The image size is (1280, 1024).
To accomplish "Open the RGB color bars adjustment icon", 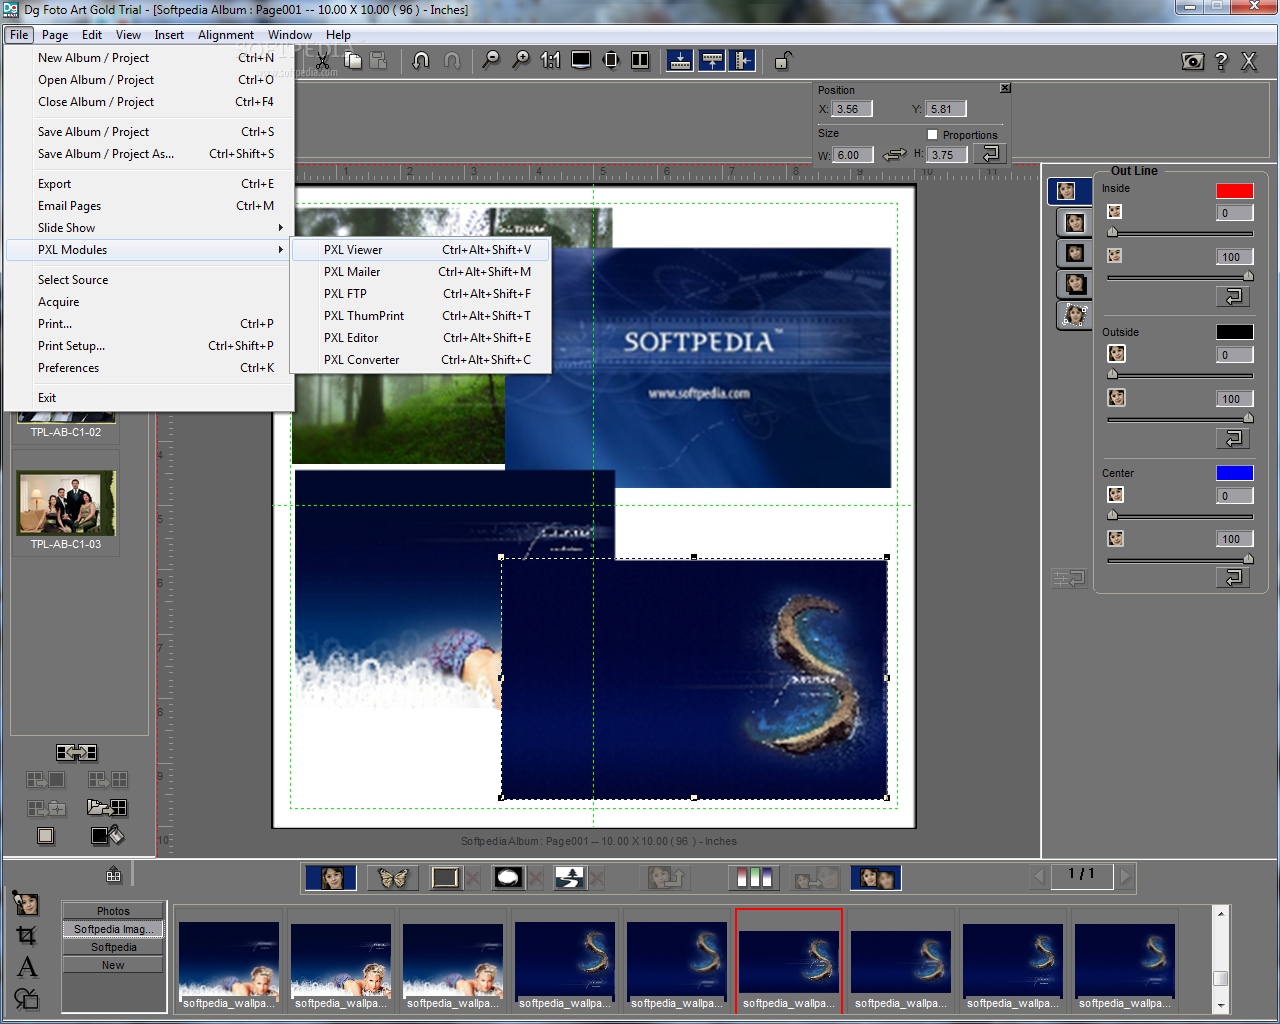I will [x=754, y=878].
